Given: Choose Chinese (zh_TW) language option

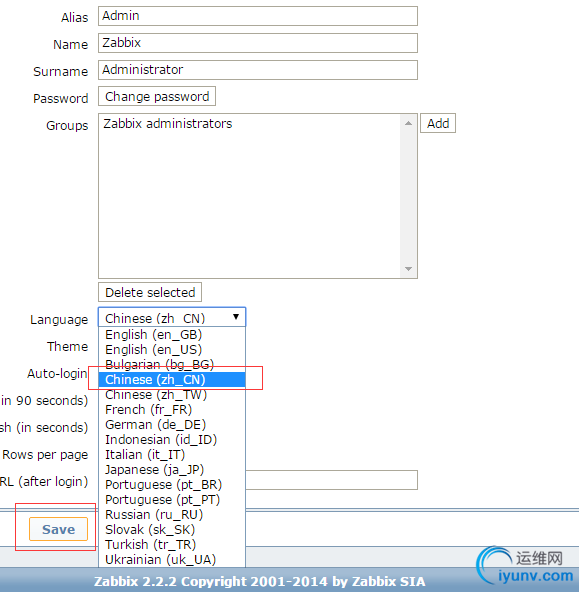Looking at the screenshot, I should (x=172, y=395).
